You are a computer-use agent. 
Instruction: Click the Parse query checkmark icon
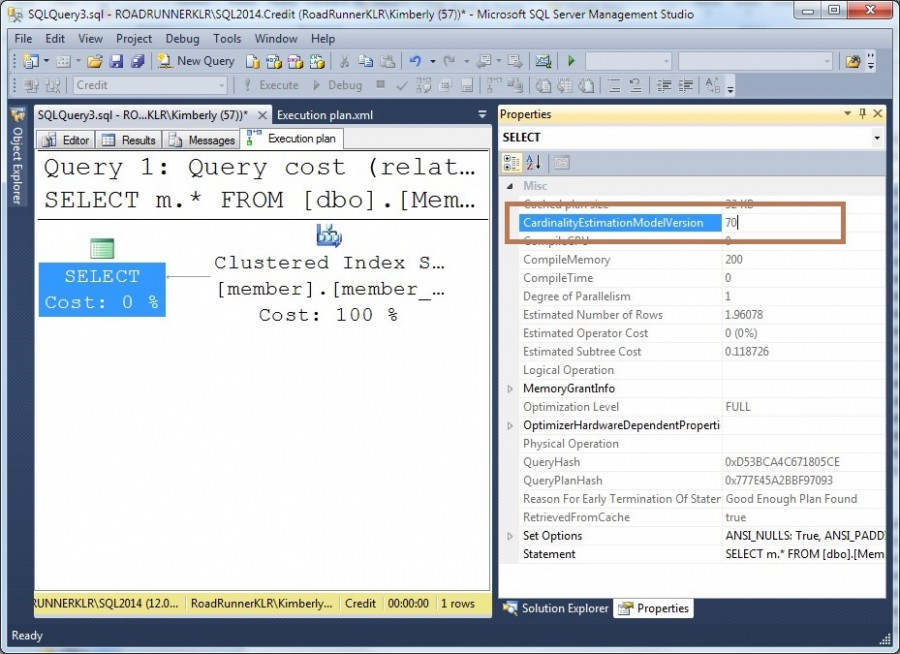[400, 86]
